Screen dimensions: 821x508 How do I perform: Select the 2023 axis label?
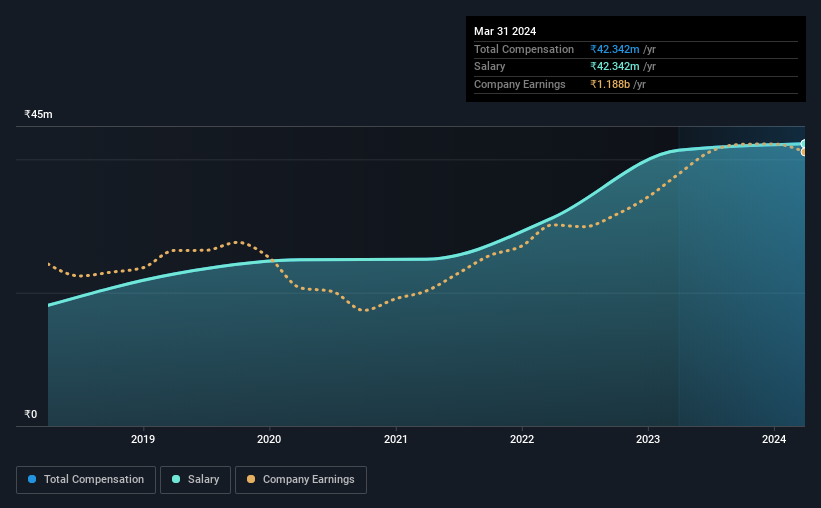(648, 439)
